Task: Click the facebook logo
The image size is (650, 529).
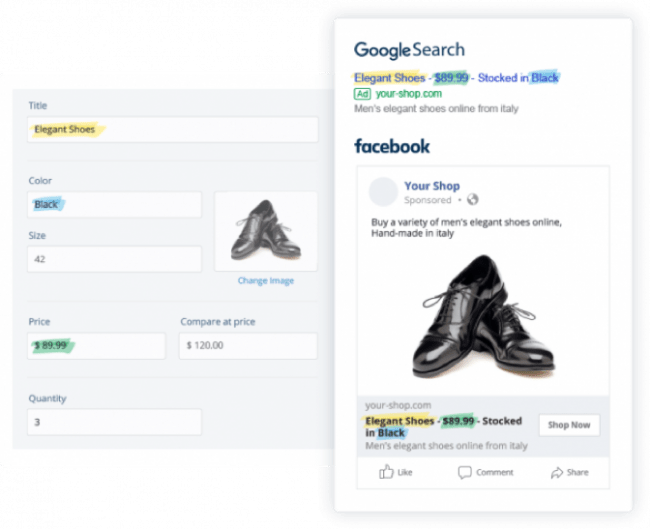Action: point(392,146)
